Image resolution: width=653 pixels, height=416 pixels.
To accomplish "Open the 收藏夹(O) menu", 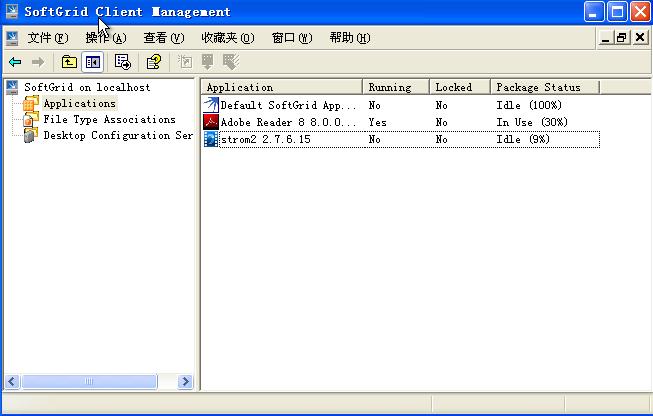I will [x=227, y=38].
